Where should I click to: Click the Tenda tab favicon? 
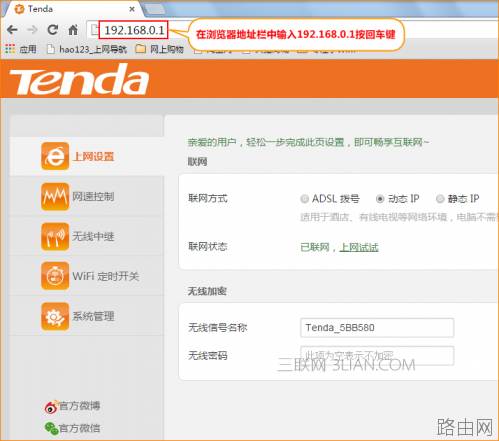click(x=19, y=9)
